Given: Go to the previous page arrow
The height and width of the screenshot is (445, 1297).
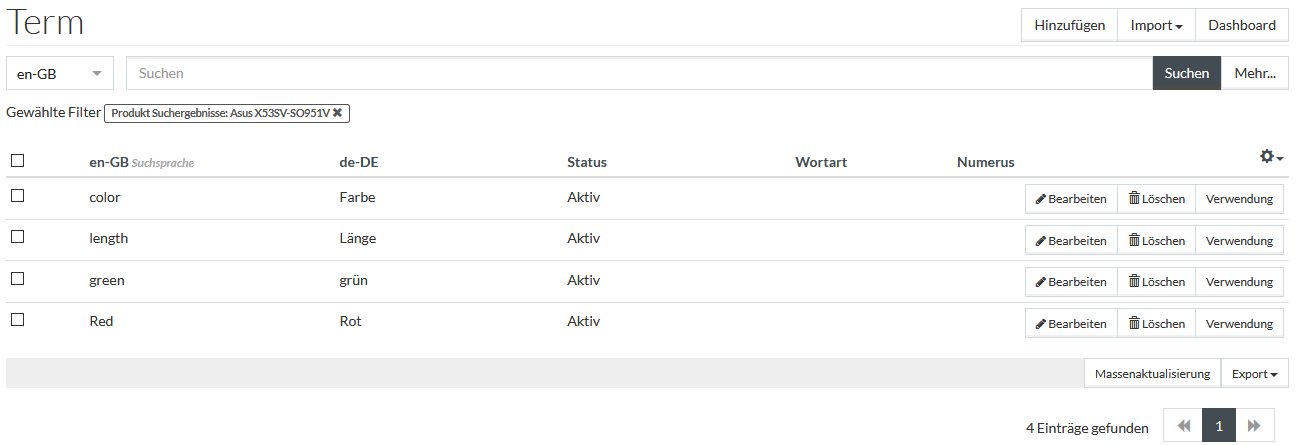Looking at the screenshot, I should click(1184, 426).
